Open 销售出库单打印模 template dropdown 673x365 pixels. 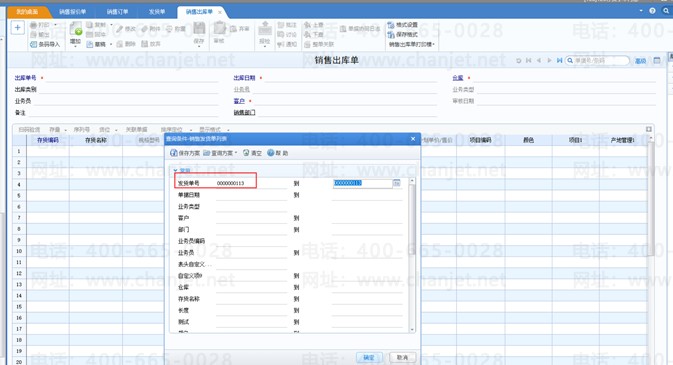[412, 44]
